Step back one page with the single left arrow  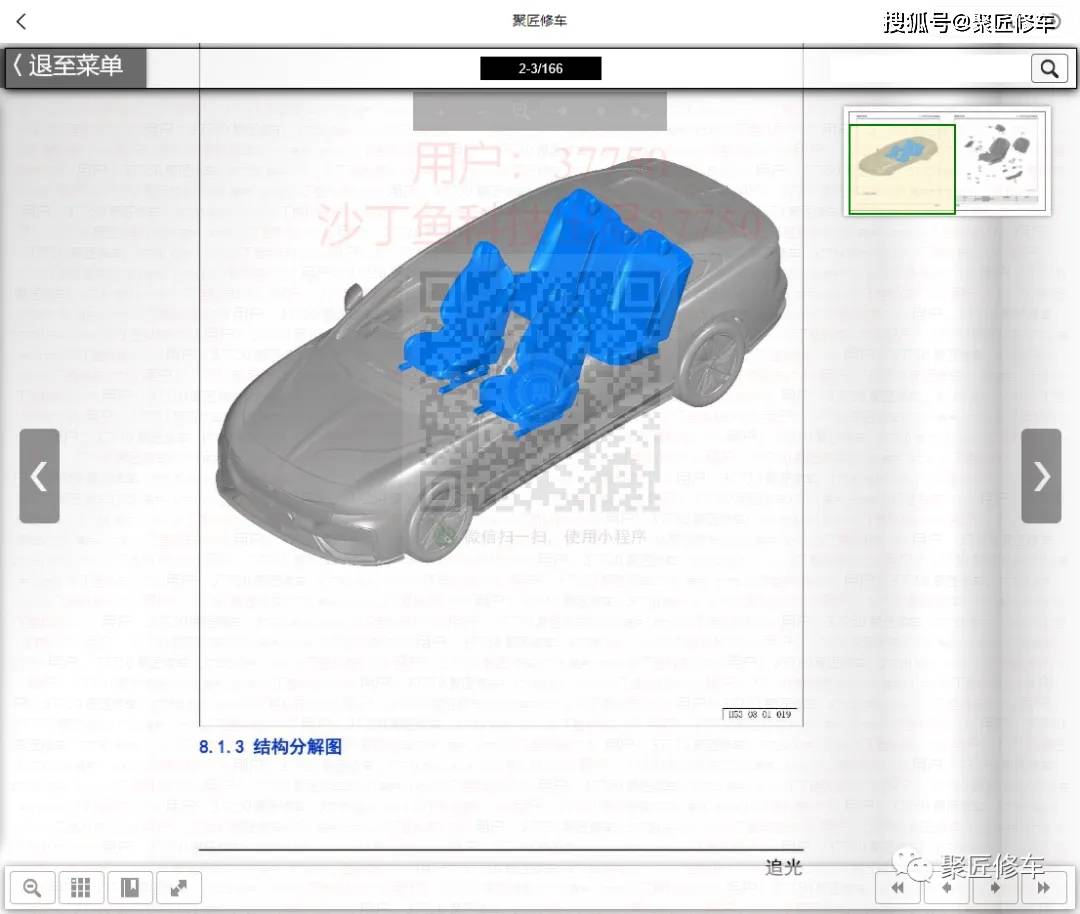tap(946, 887)
